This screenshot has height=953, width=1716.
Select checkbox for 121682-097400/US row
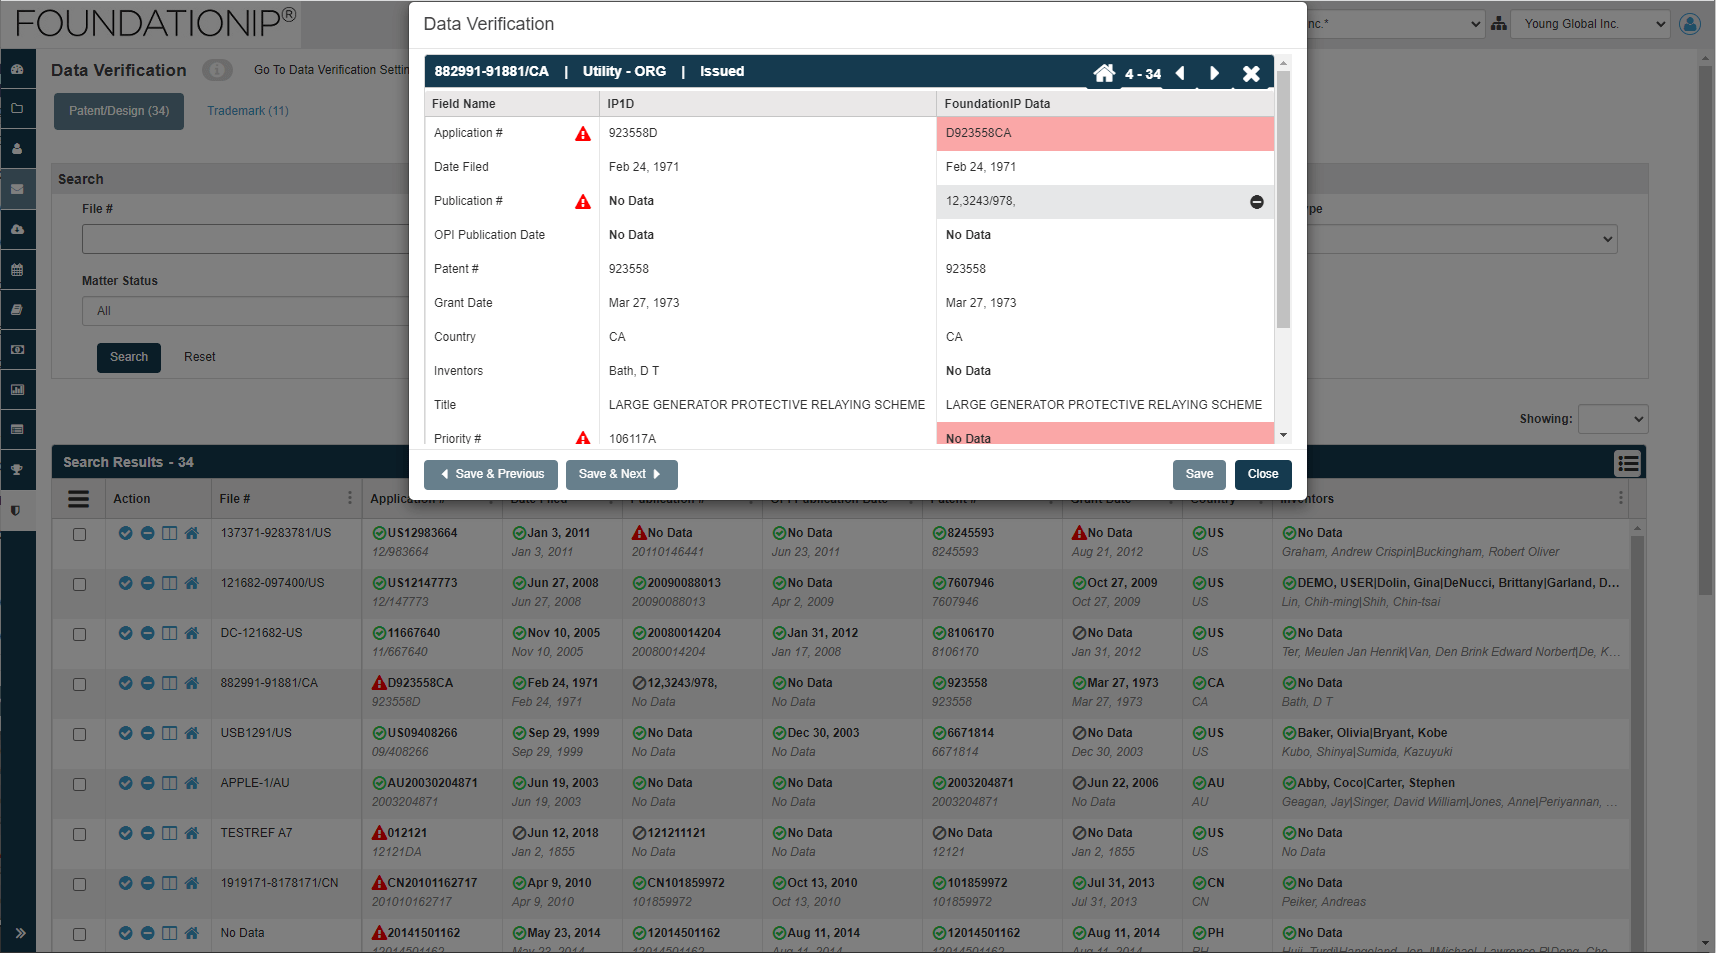(x=79, y=585)
